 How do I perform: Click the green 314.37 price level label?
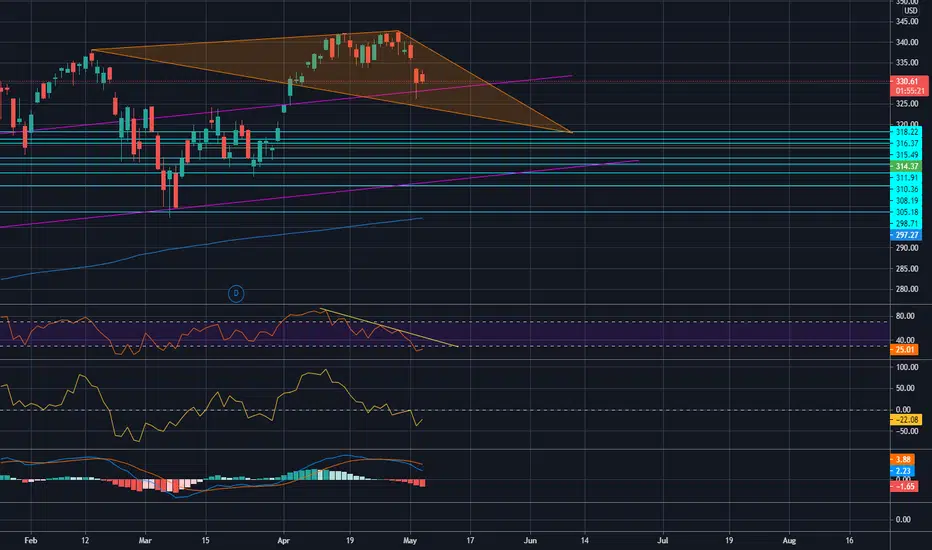pos(906,166)
